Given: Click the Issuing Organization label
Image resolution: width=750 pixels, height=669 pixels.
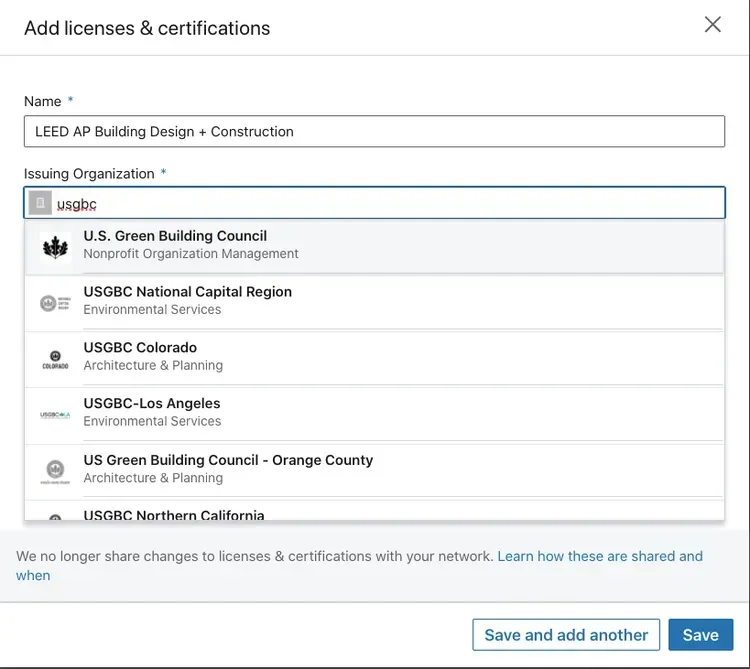Looking at the screenshot, I should (x=89, y=174).
